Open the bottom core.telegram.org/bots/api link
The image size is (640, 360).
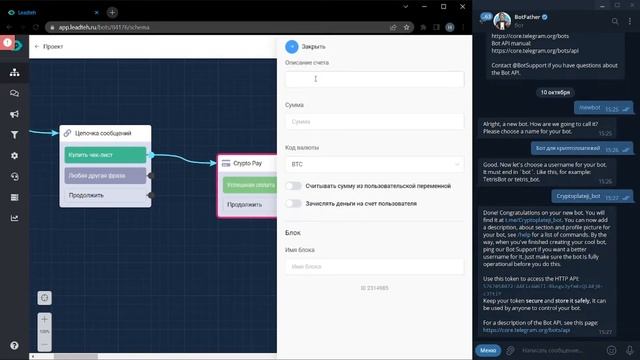526,330
